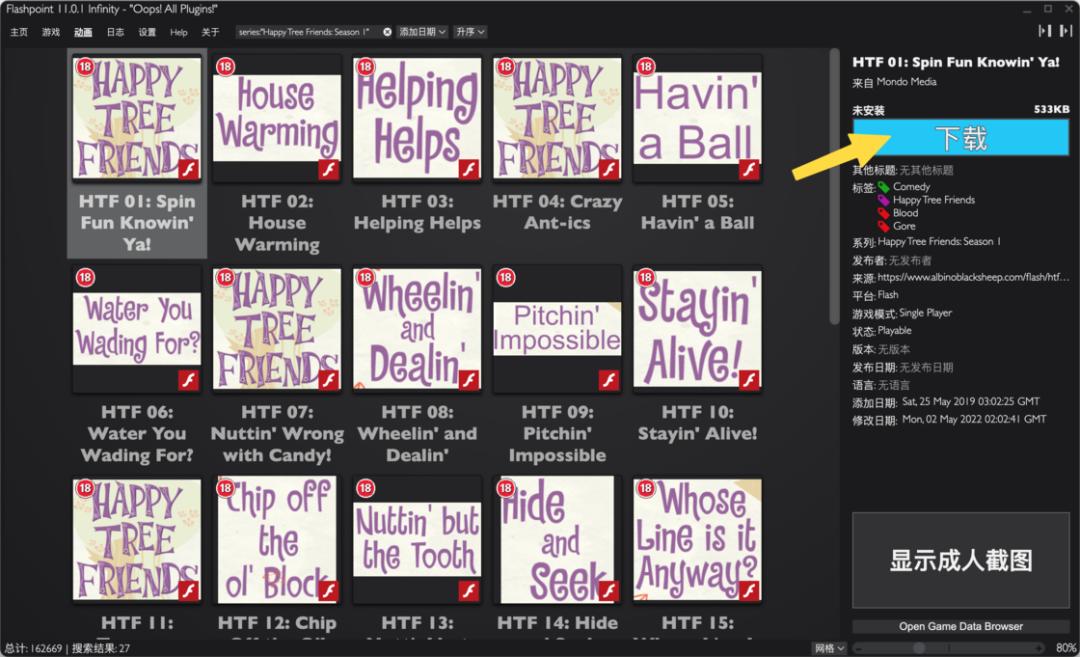Switch to the 游戏 (Games) tab
1080x657 pixels.
[51, 32]
